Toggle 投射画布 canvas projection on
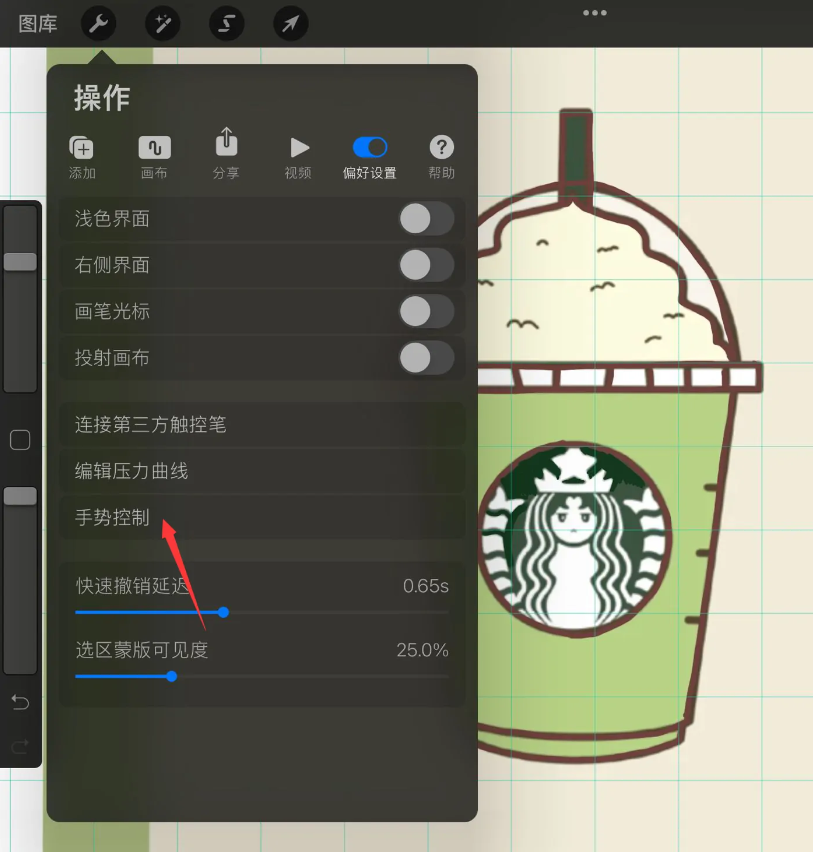This screenshot has width=813, height=852. point(427,357)
